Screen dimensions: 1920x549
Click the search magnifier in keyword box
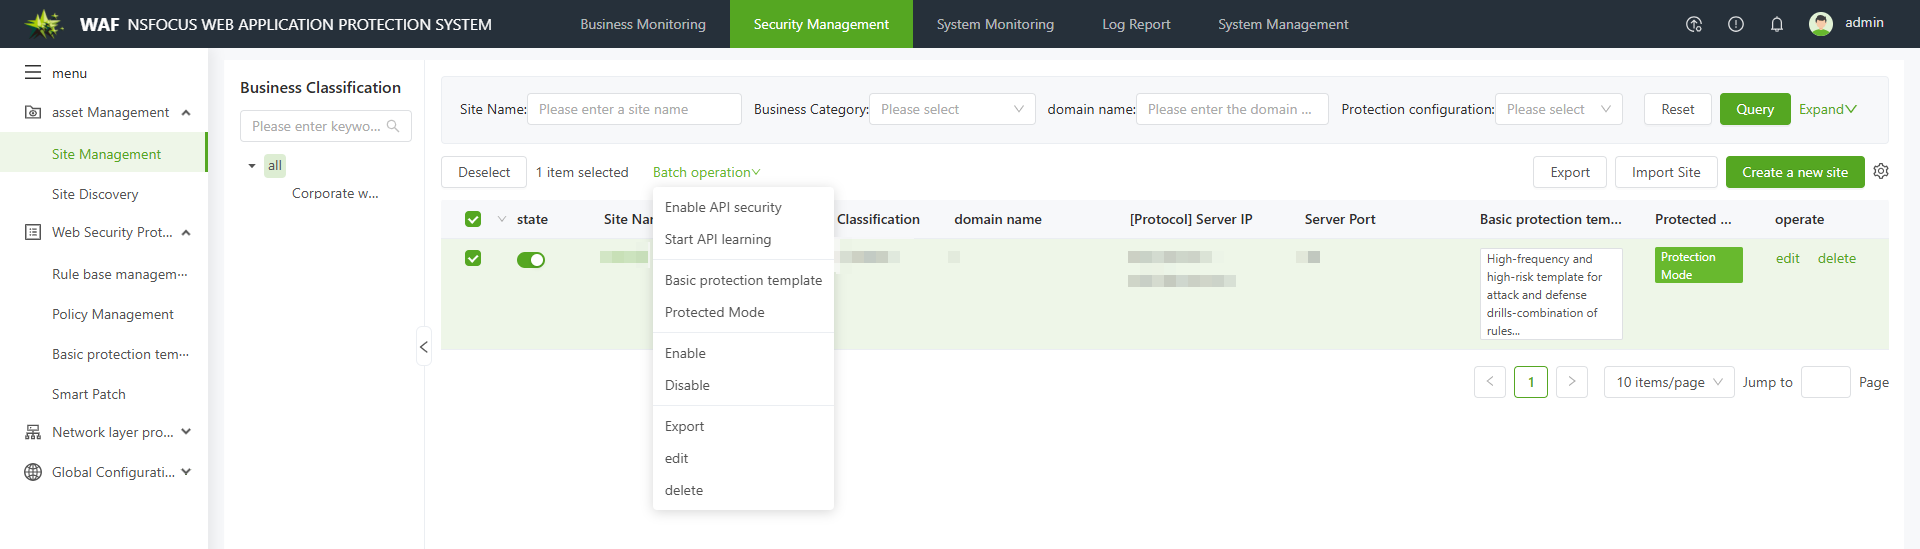[x=393, y=126]
